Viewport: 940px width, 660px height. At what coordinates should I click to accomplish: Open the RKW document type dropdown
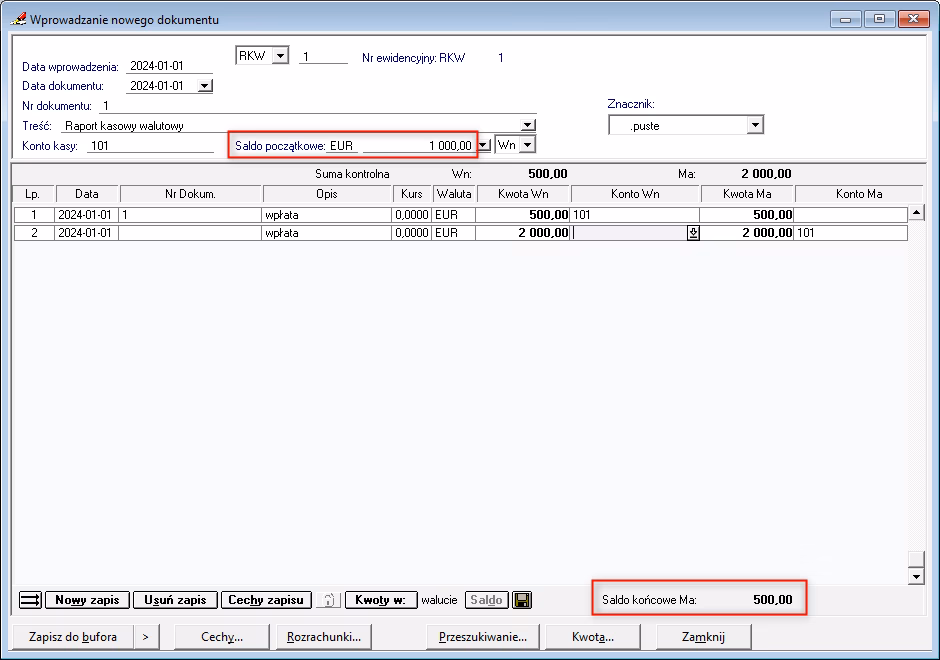pos(279,57)
